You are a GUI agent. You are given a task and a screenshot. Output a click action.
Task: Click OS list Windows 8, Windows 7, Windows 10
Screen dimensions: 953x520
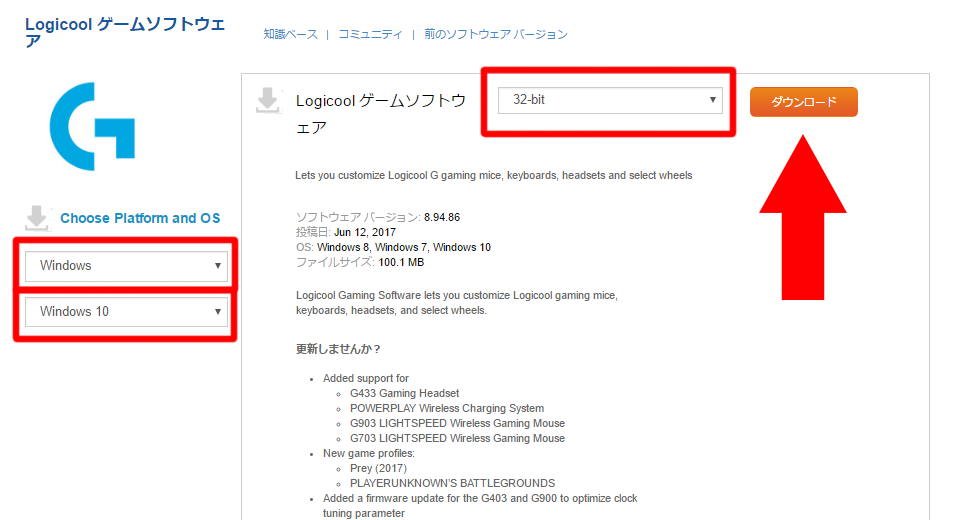pos(404,247)
